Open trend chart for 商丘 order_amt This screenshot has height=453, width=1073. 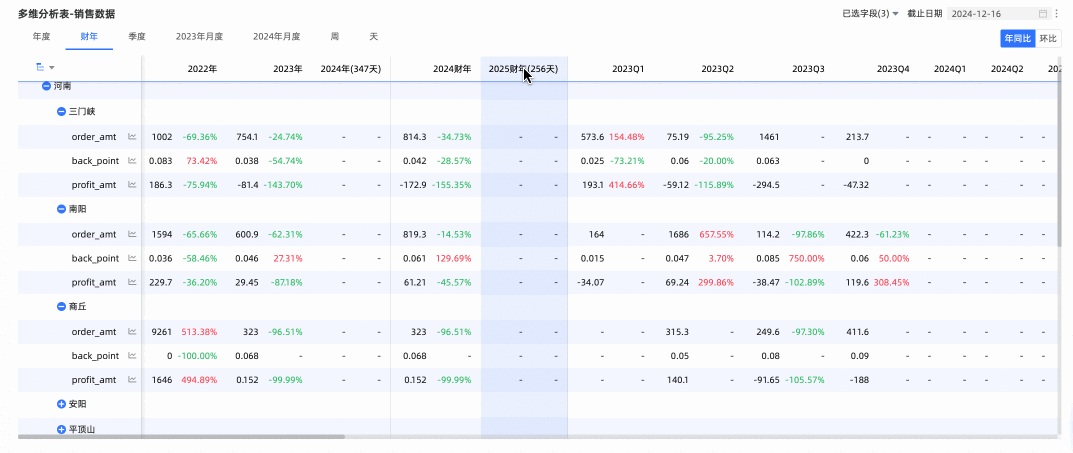(x=132, y=332)
